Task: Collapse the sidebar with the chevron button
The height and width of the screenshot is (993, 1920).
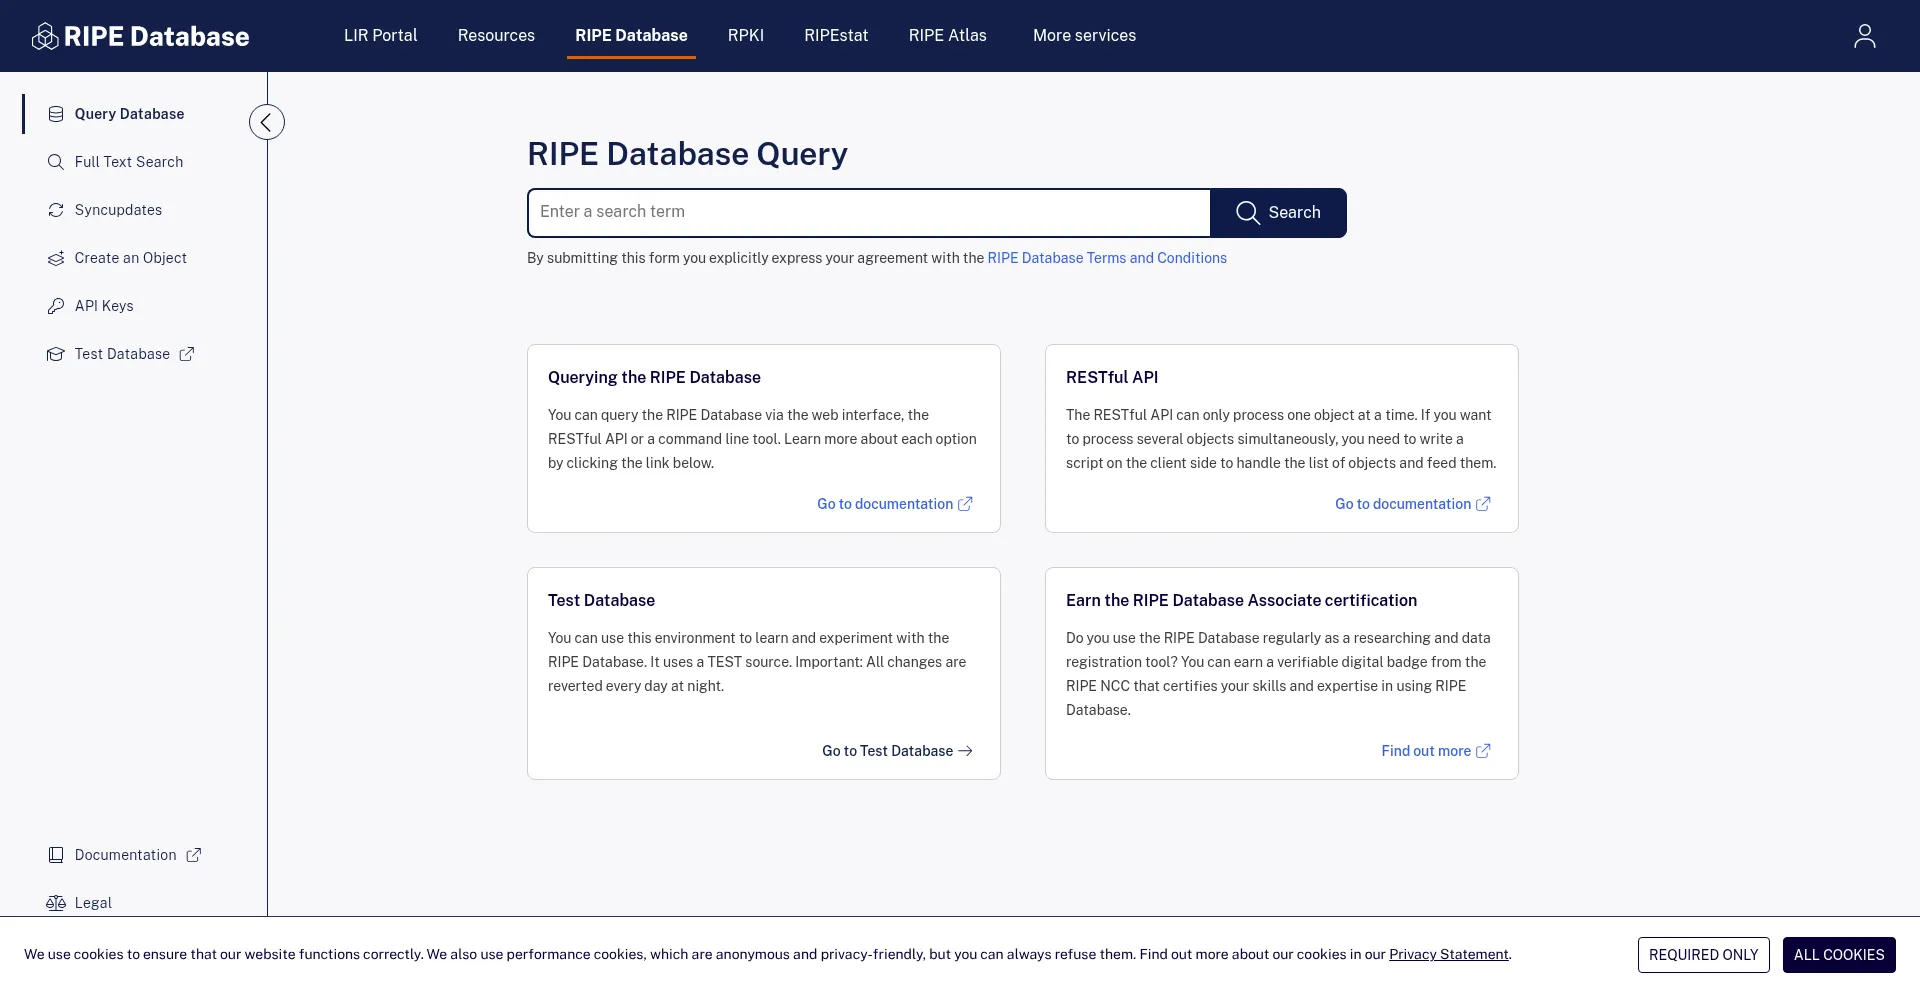Action: [267, 122]
